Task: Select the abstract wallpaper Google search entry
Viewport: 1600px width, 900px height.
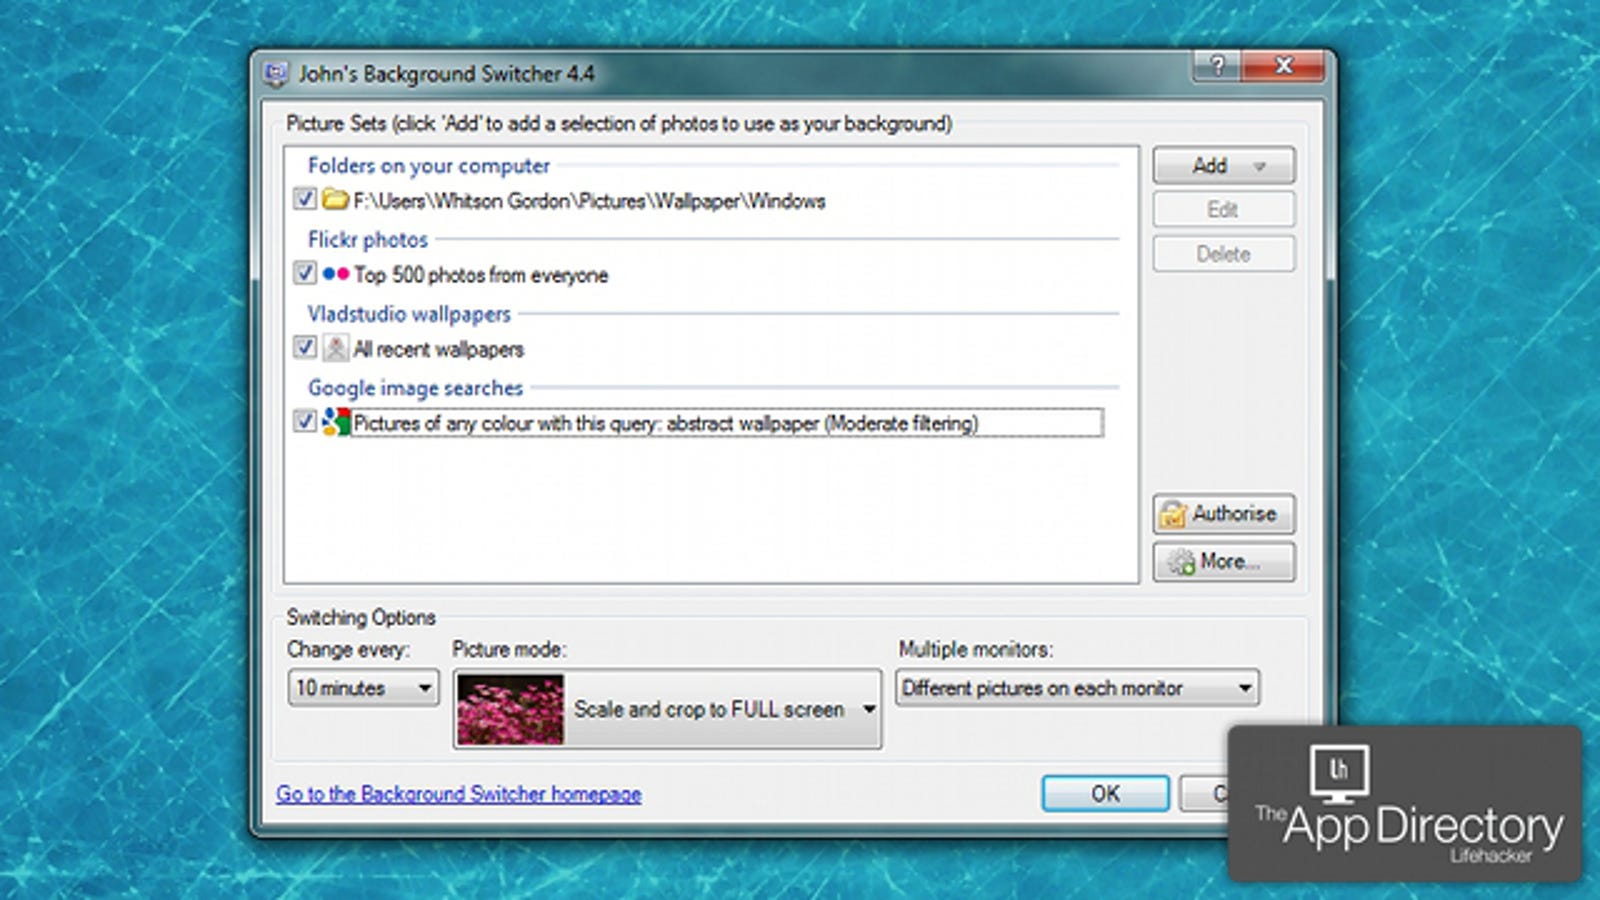Action: pos(728,423)
